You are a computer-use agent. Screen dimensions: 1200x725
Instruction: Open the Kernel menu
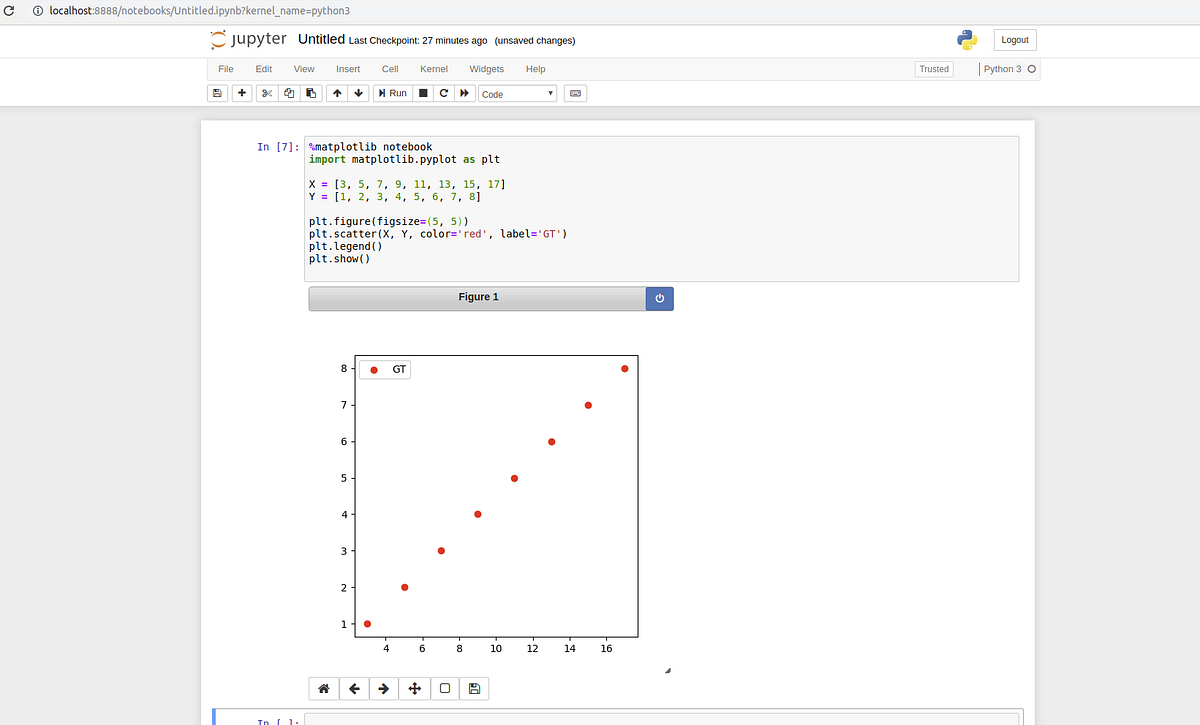[x=433, y=69]
